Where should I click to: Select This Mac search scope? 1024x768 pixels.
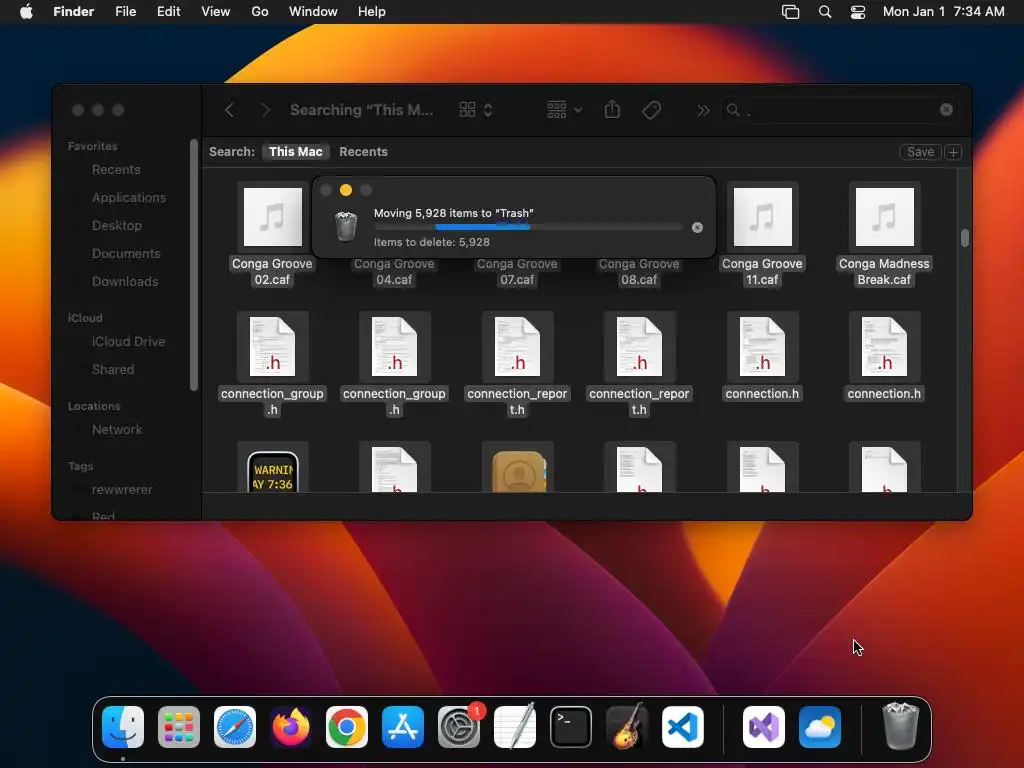296,152
